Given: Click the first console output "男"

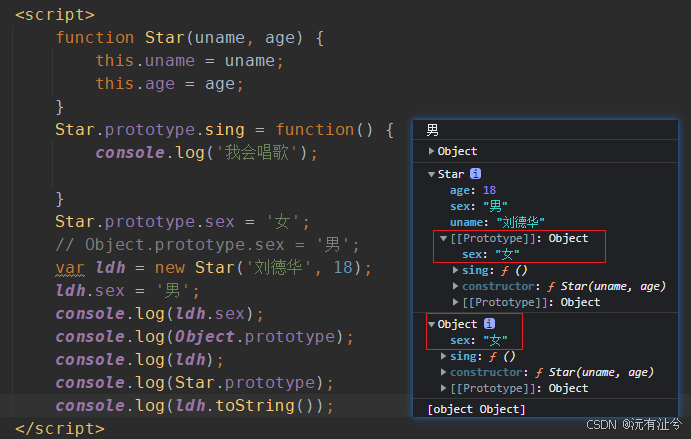Looking at the screenshot, I should (432, 130).
